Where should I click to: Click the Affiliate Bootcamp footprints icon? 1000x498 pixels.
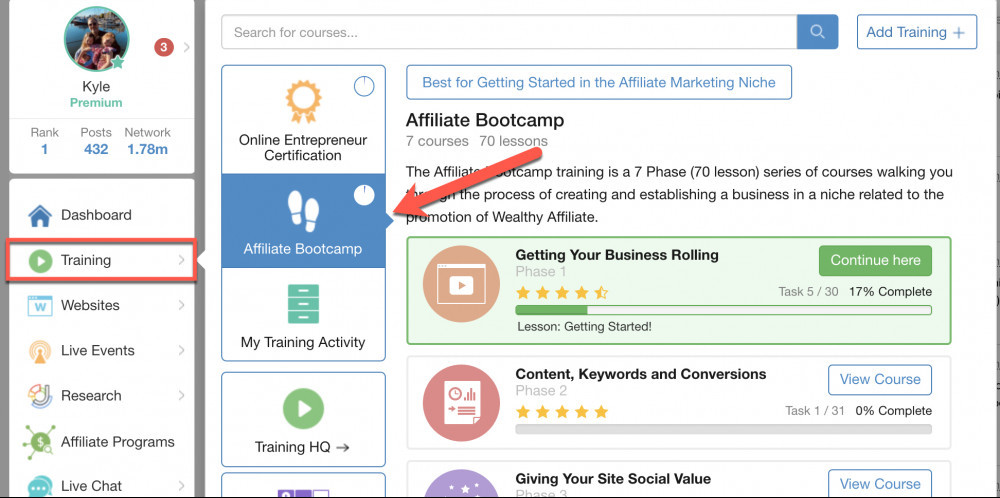pyautogui.click(x=303, y=209)
